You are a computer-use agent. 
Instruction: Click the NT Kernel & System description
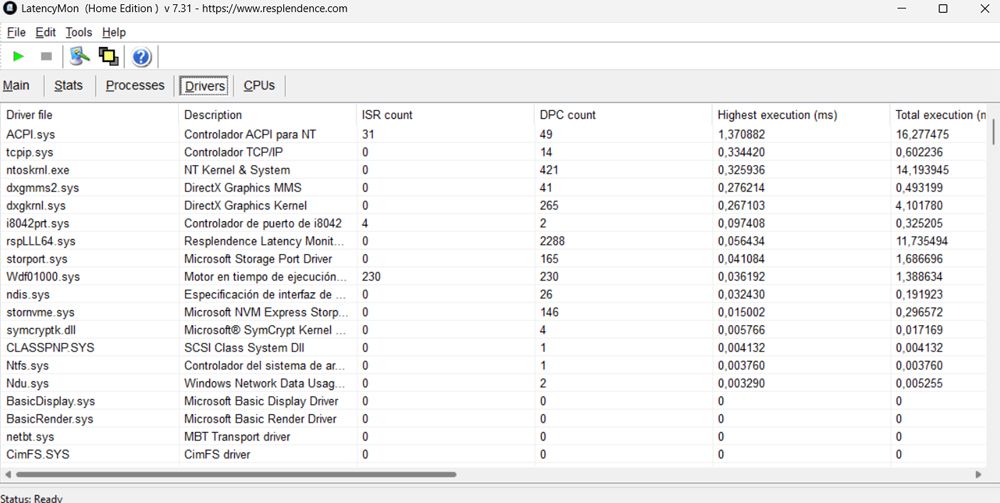(x=237, y=170)
